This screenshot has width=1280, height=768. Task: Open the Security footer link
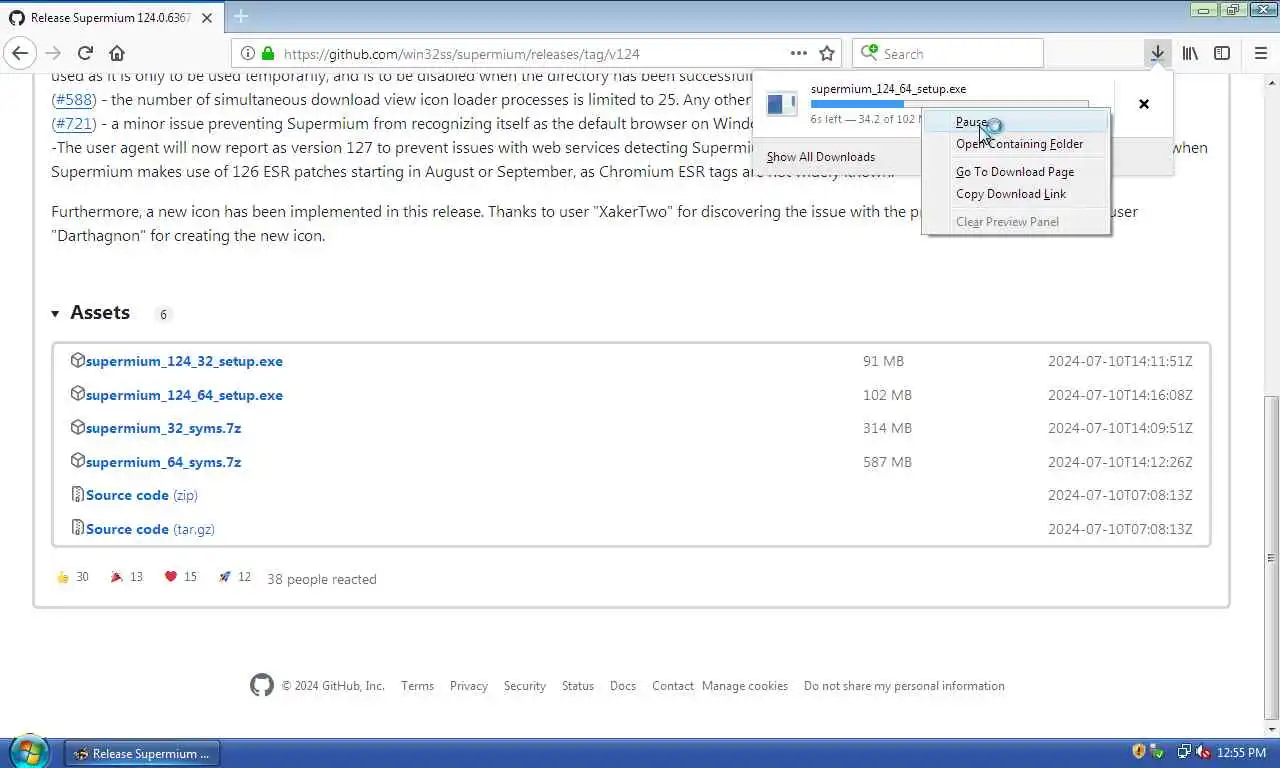point(525,686)
